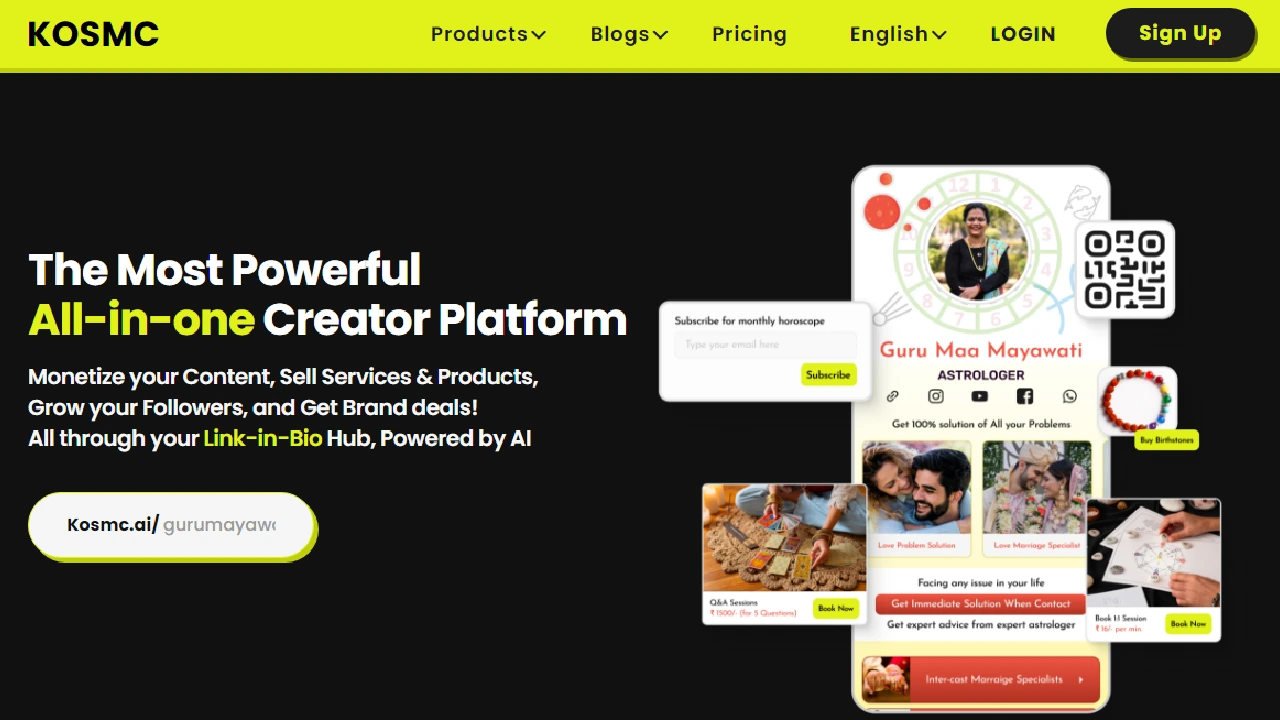Click the arrow on Inter-cast Marriage Specialists banner
This screenshot has height=720, width=1280.
[x=1080, y=680]
